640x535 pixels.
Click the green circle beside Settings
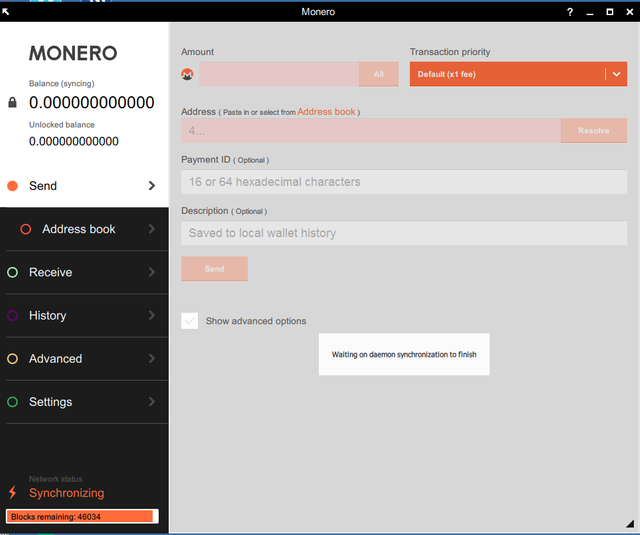click(x=13, y=402)
